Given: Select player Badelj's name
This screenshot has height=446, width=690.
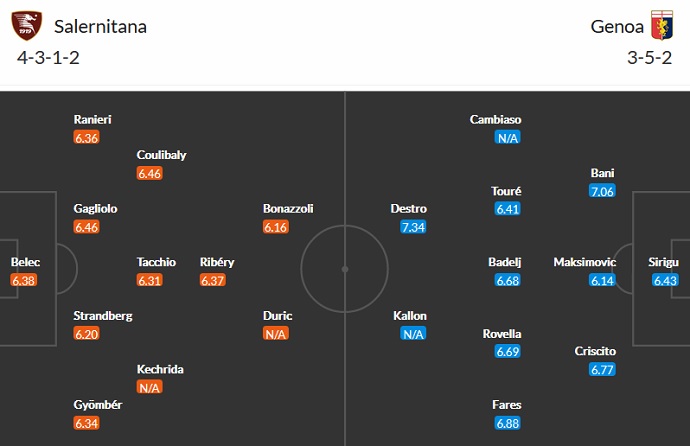Looking at the screenshot, I should [x=505, y=262].
